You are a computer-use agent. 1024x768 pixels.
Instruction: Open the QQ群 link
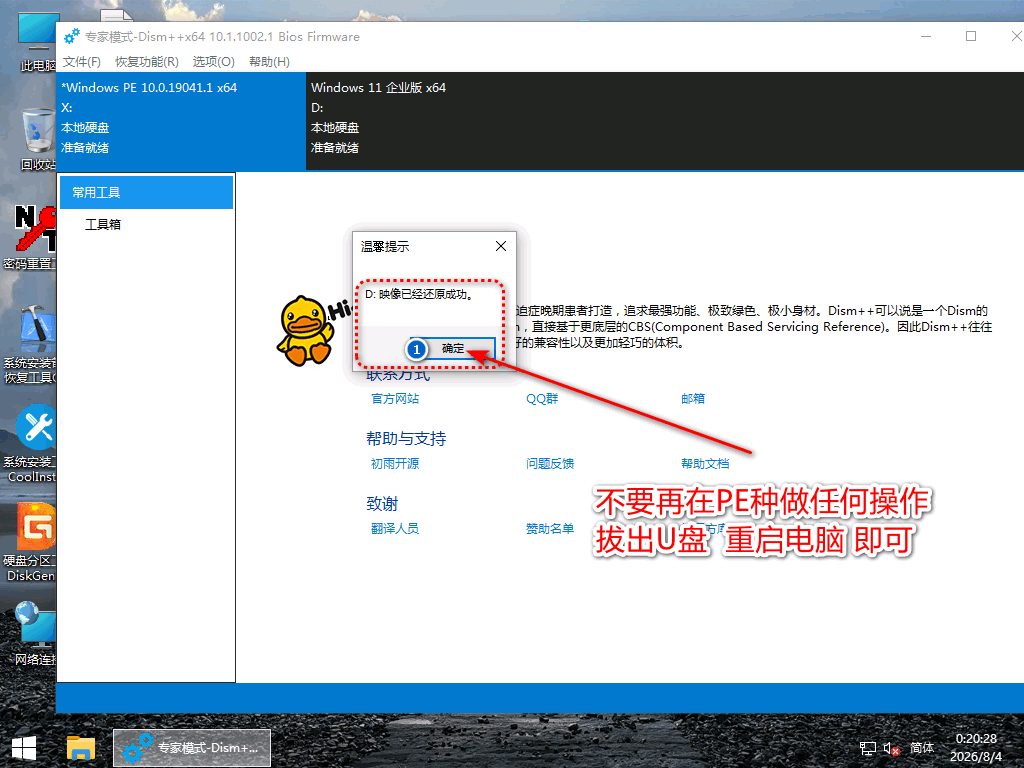tap(542, 398)
